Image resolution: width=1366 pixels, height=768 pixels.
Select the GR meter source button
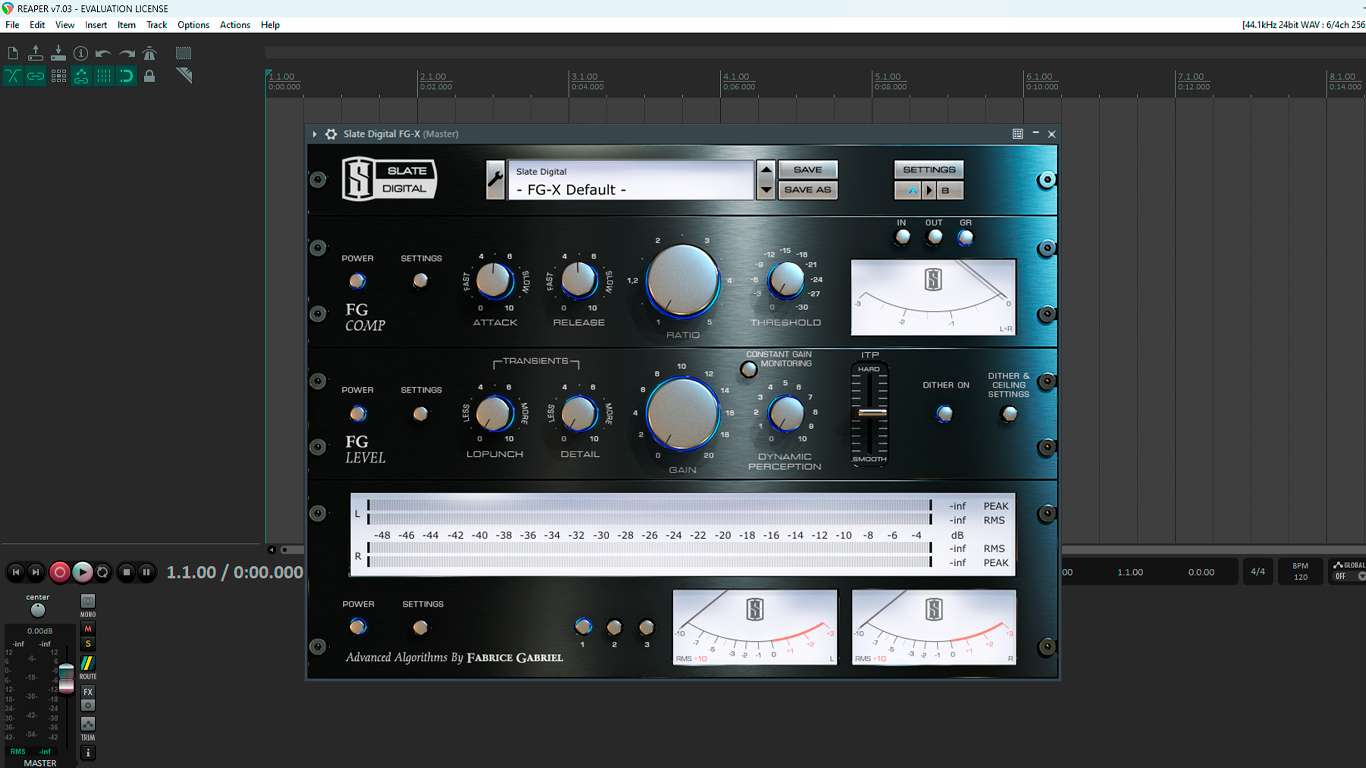pyautogui.click(x=965, y=237)
